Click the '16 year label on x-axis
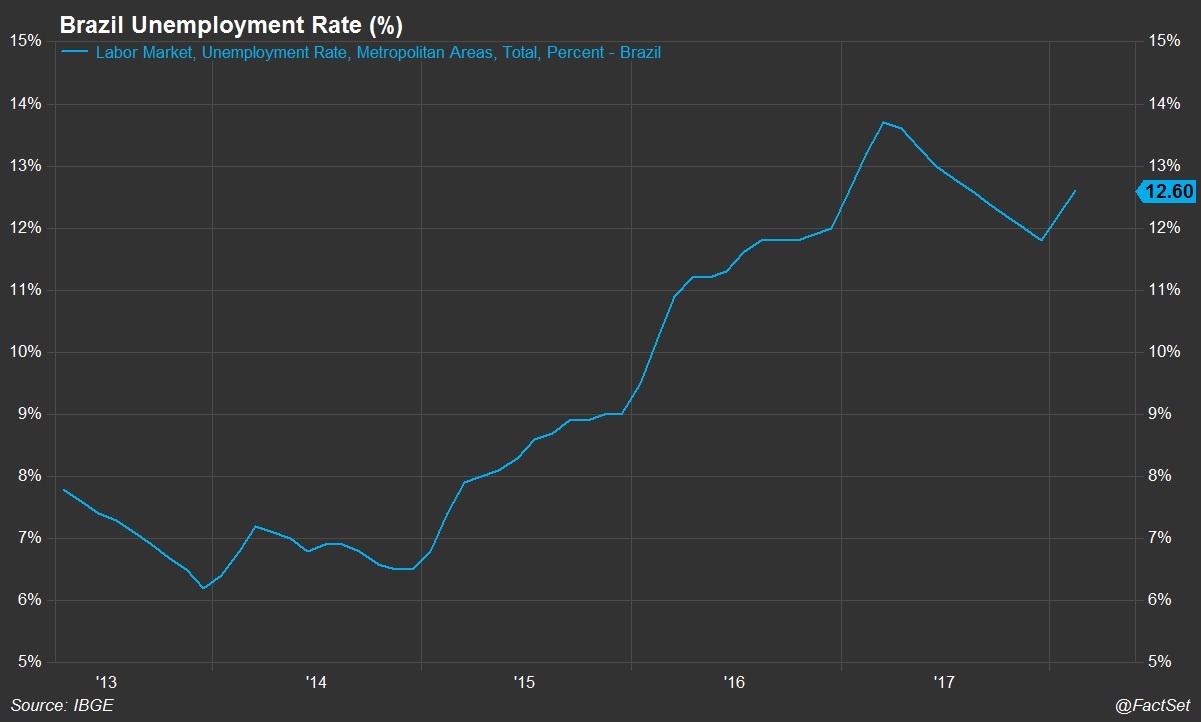This screenshot has height=722, width=1201. point(734,683)
